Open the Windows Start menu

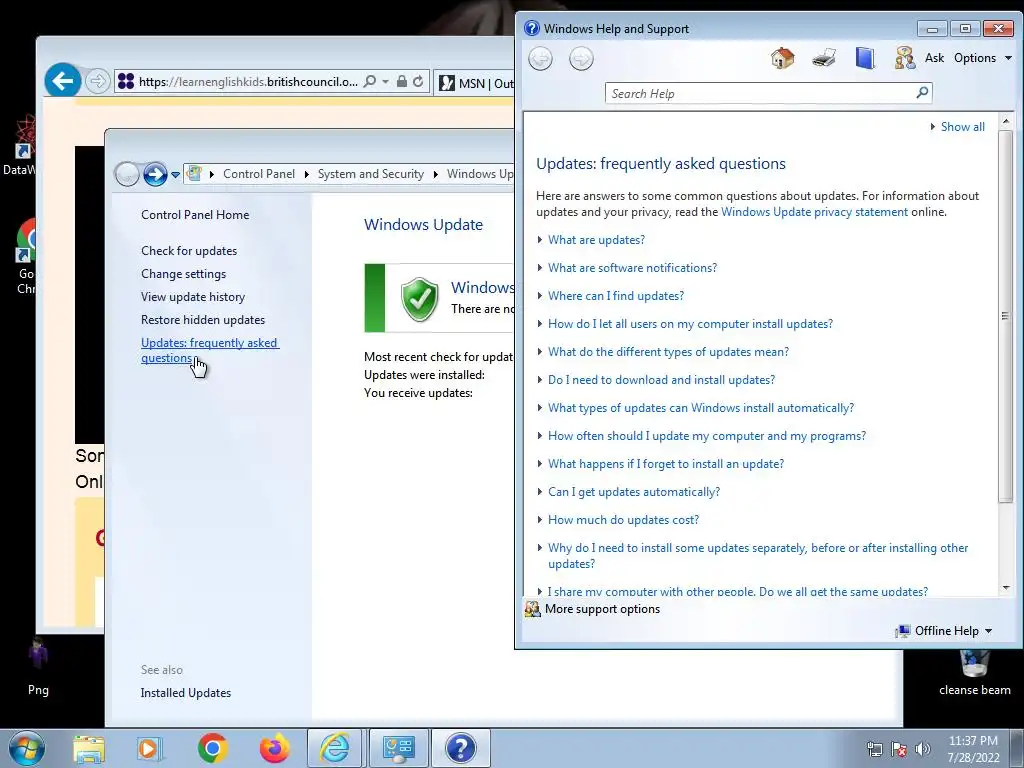pos(27,748)
